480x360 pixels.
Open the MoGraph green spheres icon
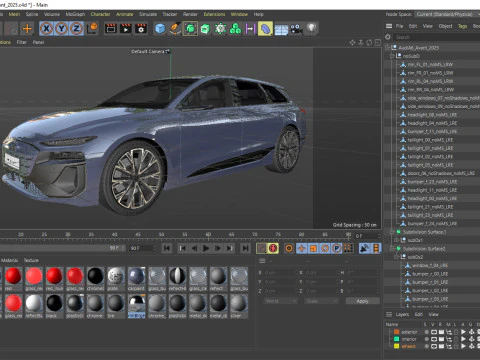pos(236,29)
